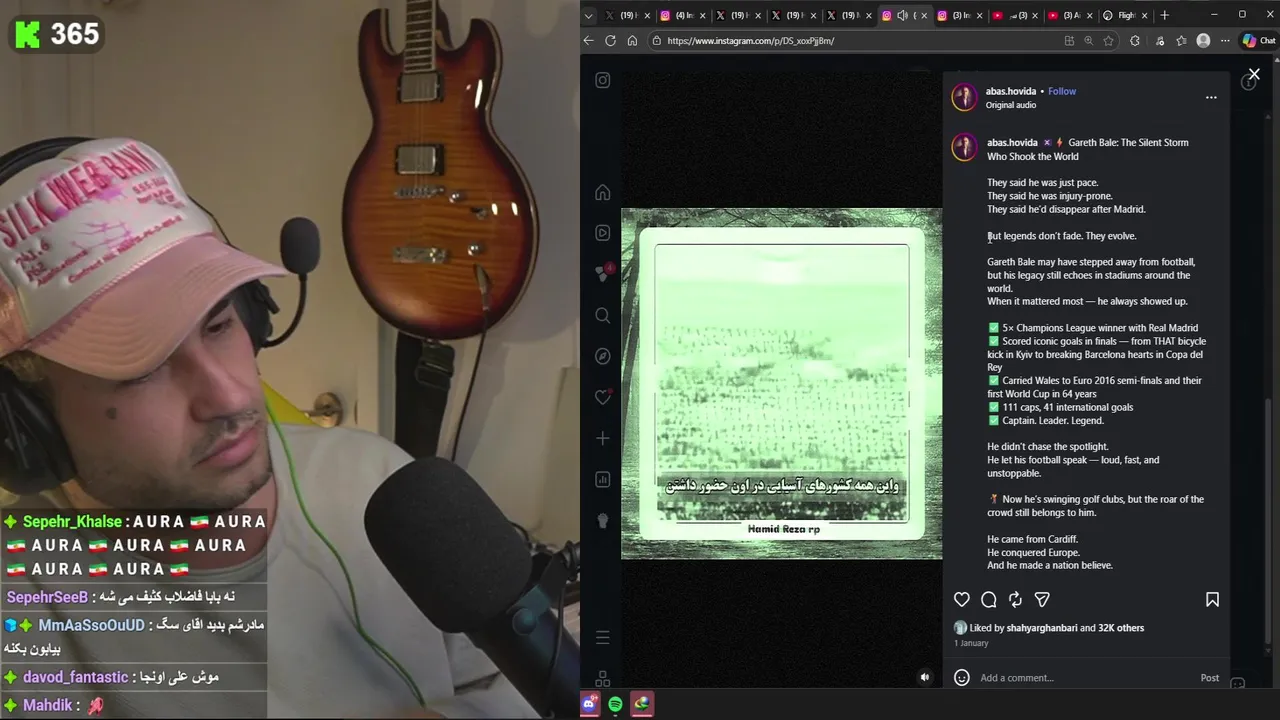Open browser home page

pyautogui.click(x=632, y=41)
